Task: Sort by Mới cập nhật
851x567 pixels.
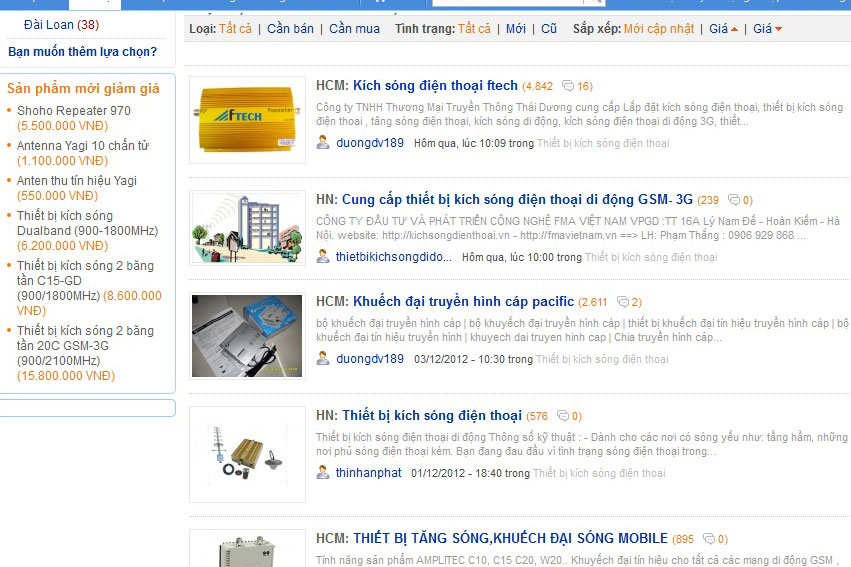Action: tap(658, 29)
